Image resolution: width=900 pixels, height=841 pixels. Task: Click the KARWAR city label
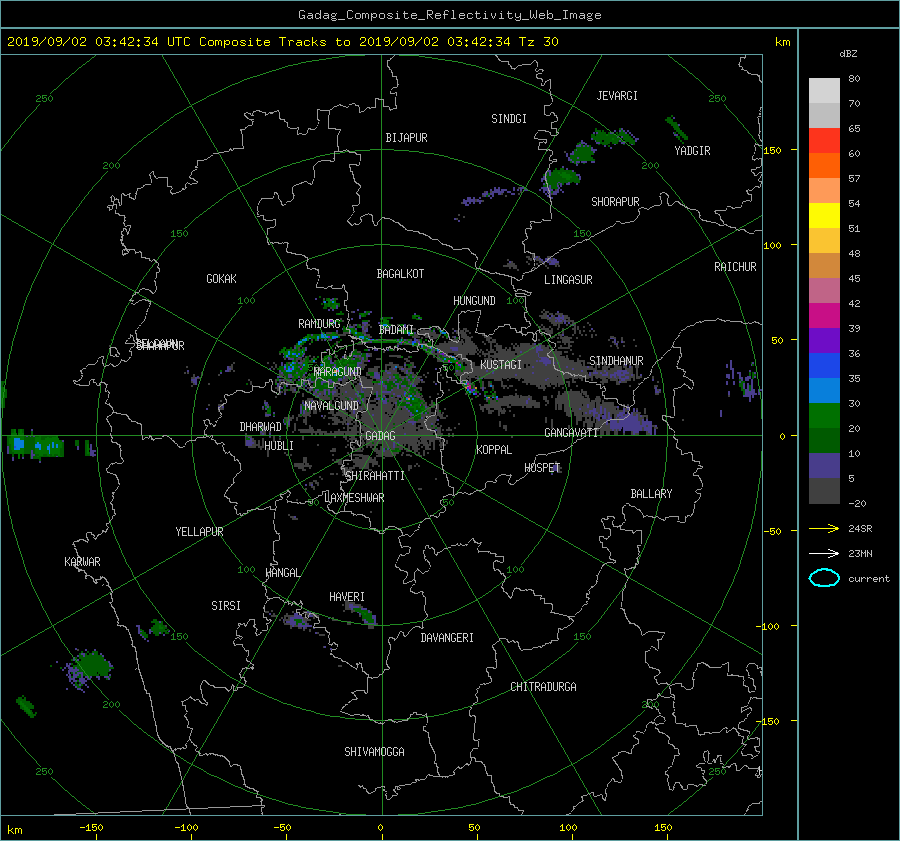tap(82, 562)
